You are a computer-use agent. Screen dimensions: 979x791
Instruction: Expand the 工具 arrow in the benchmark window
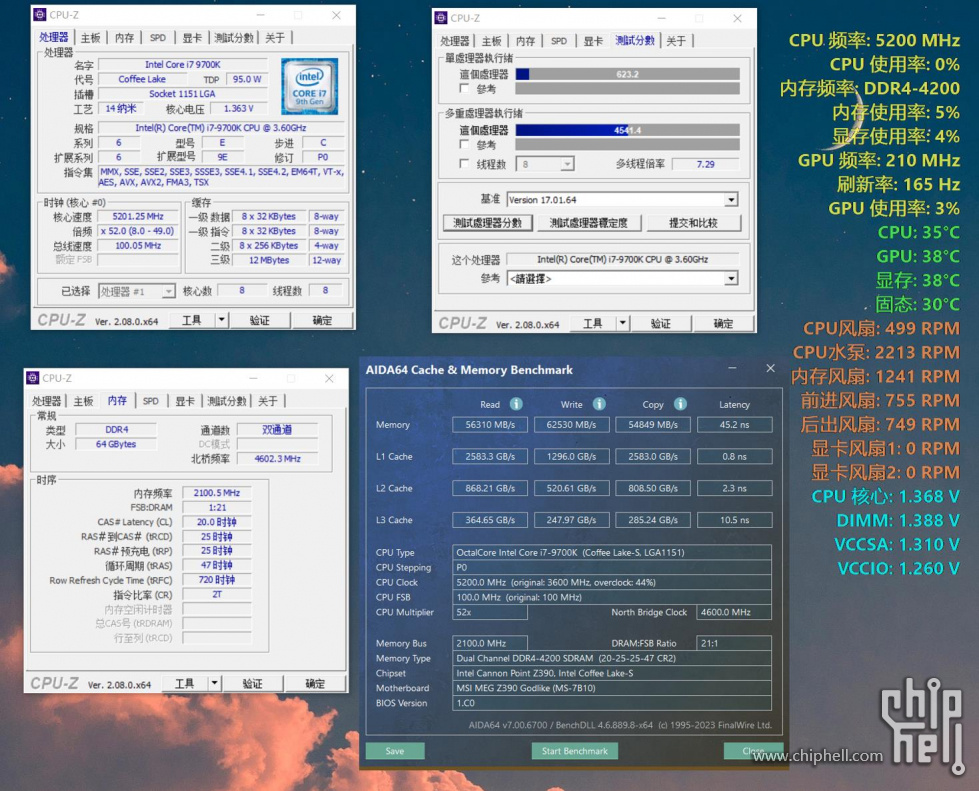point(622,323)
